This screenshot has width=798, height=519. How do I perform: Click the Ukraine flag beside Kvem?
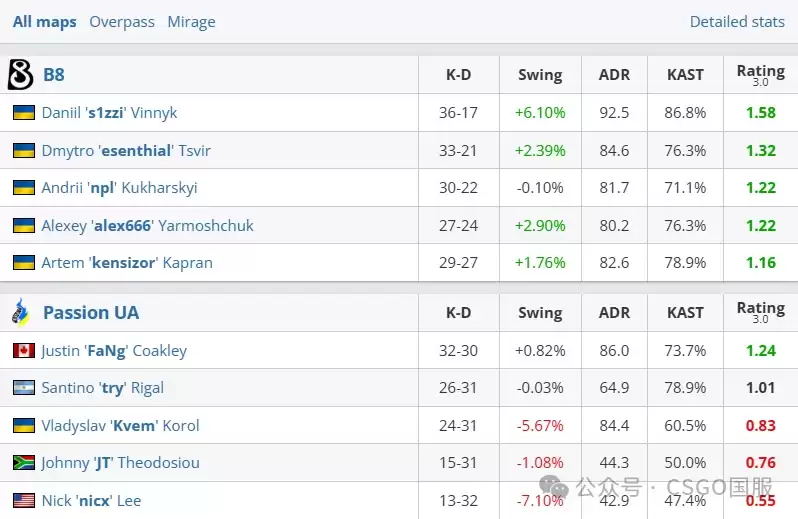pos(24,425)
